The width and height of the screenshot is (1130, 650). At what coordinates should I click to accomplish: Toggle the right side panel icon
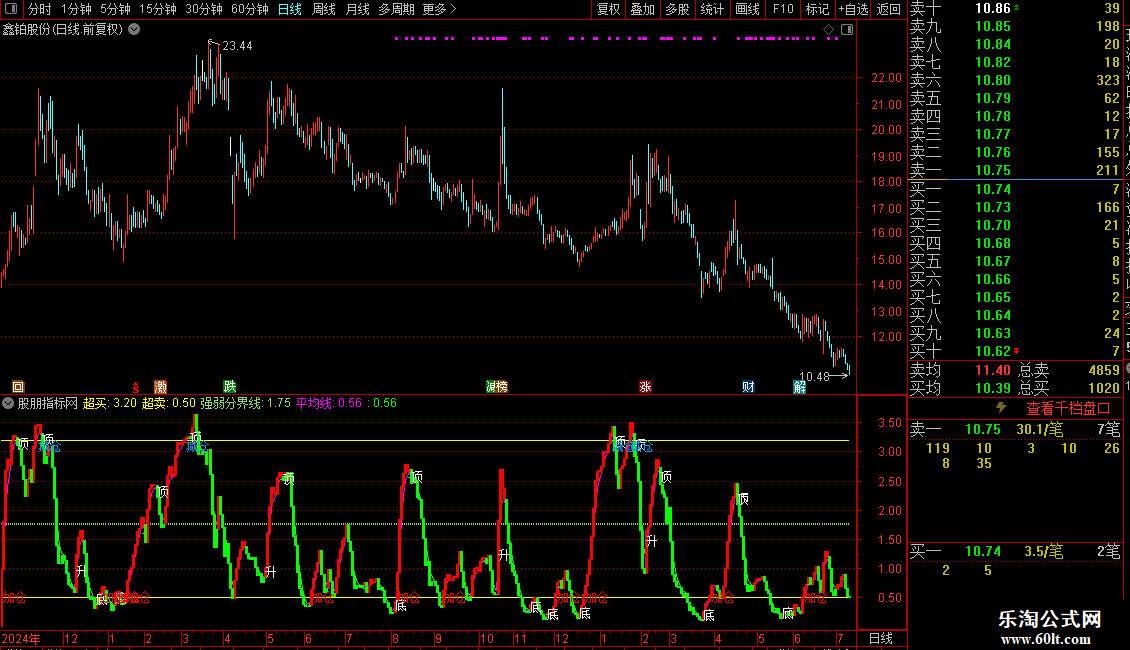point(847,30)
